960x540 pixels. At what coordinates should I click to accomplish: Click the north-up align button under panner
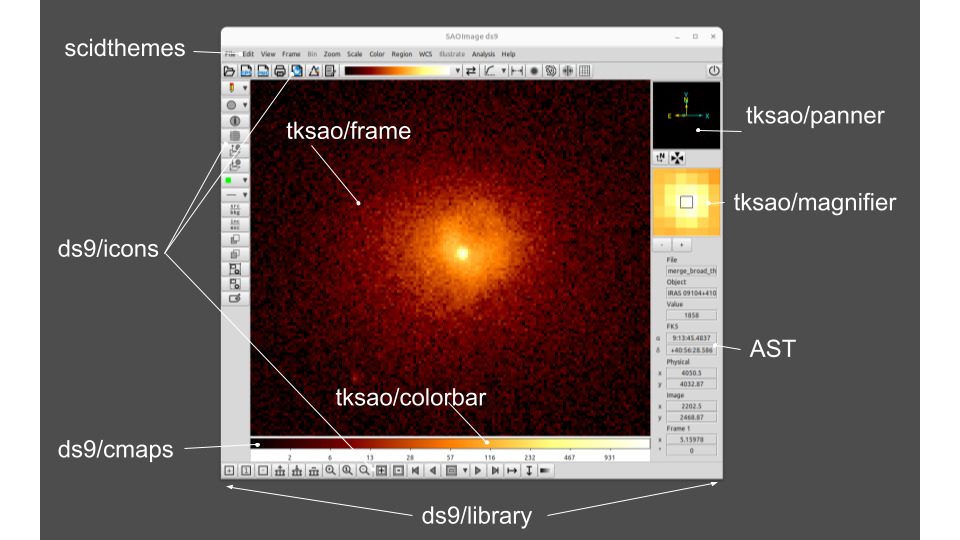(x=661, y=158)
